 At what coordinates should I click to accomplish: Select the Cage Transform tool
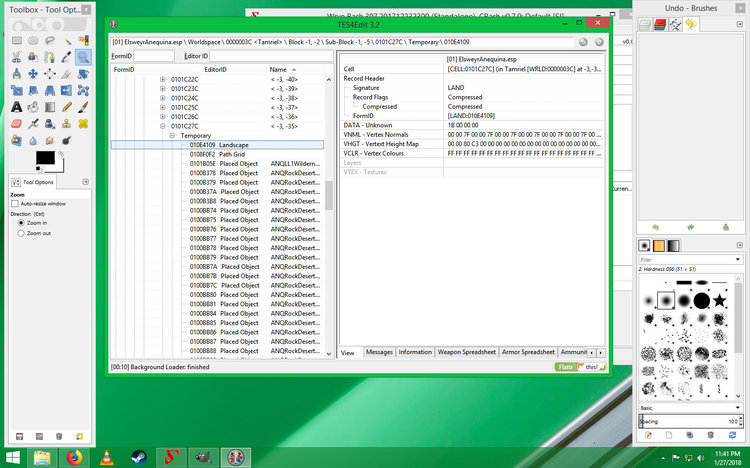(x=83, y=90)
